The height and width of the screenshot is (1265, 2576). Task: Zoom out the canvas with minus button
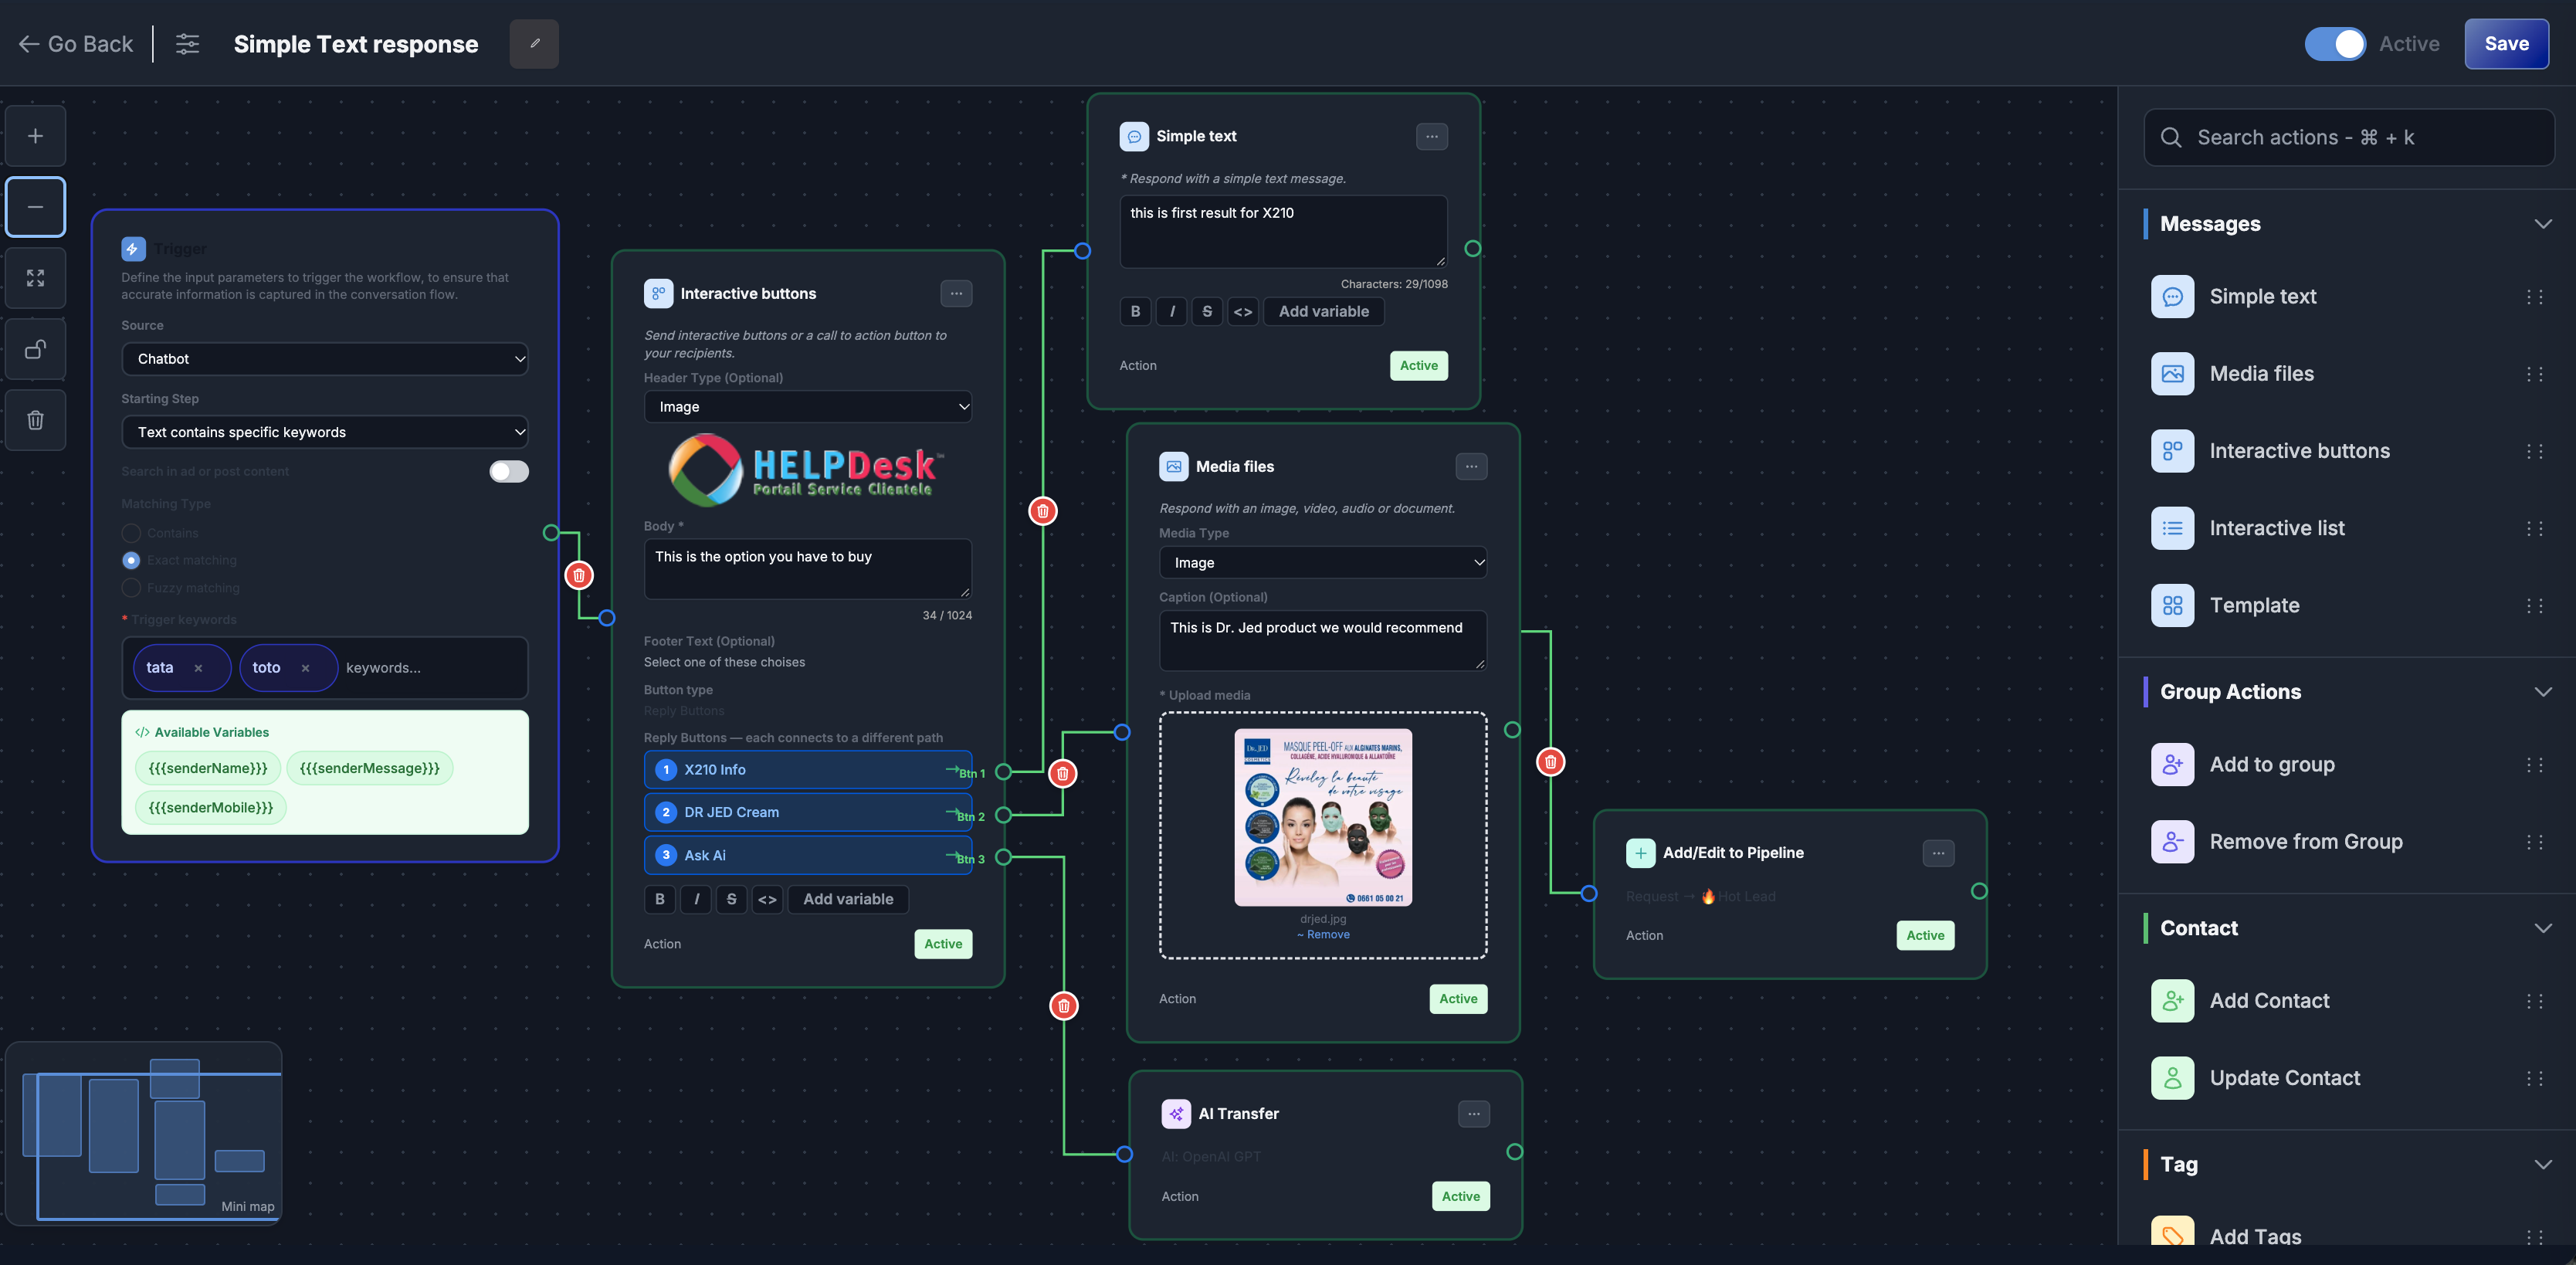click(35, 207)
